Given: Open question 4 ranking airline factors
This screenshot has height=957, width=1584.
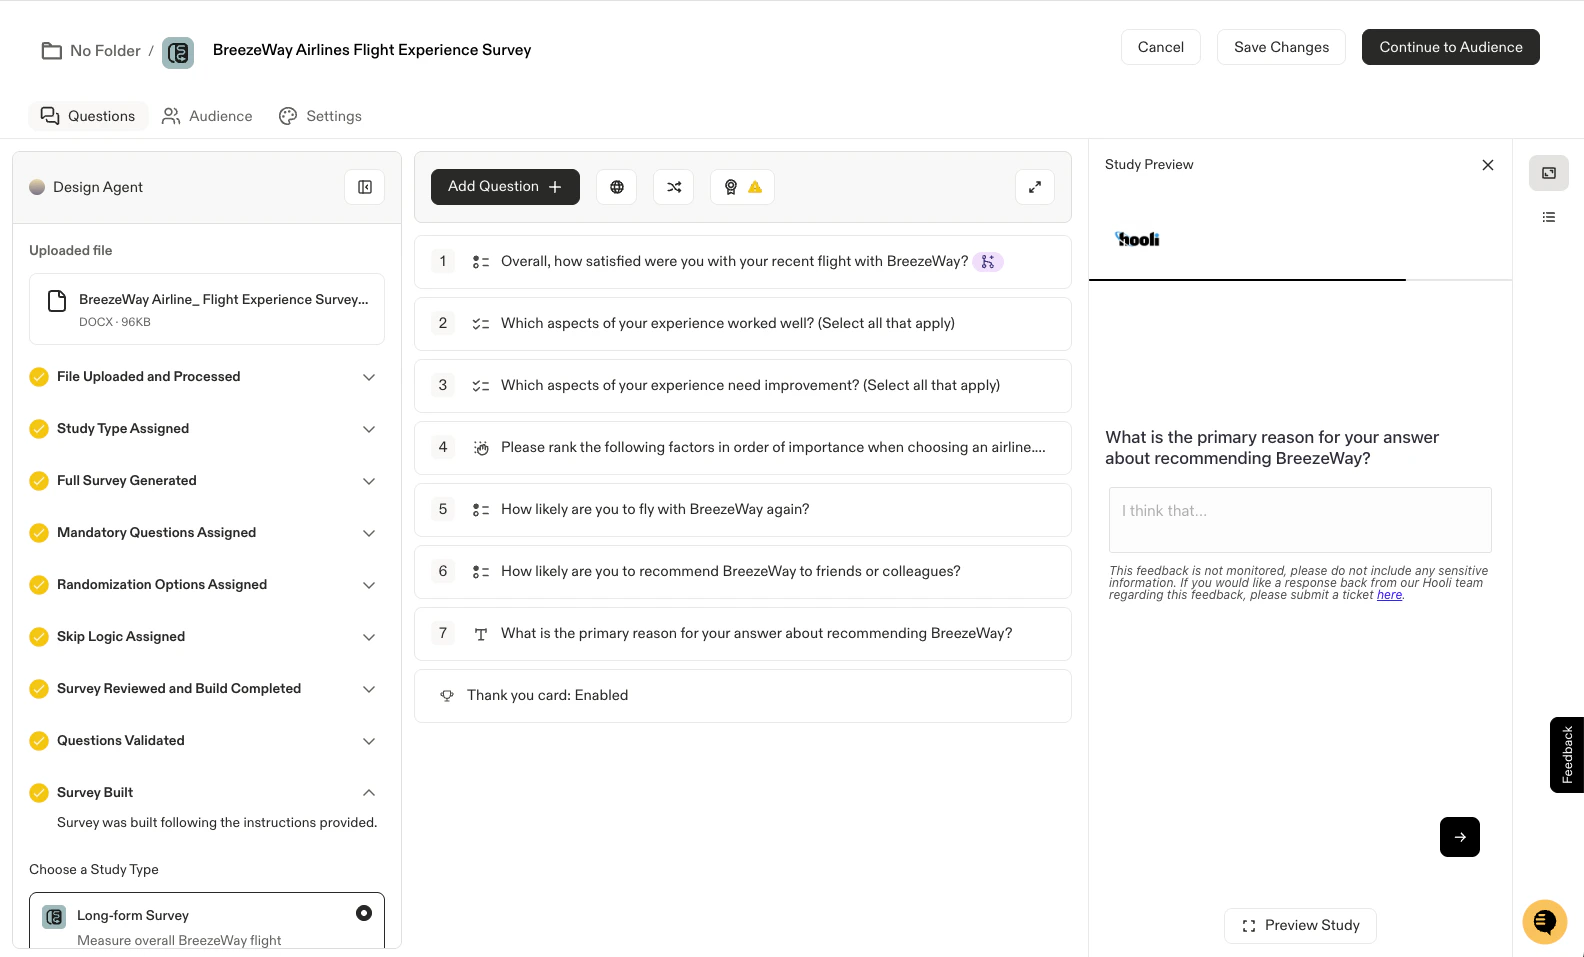Looking at the screenshot, I should pos(743,448).
